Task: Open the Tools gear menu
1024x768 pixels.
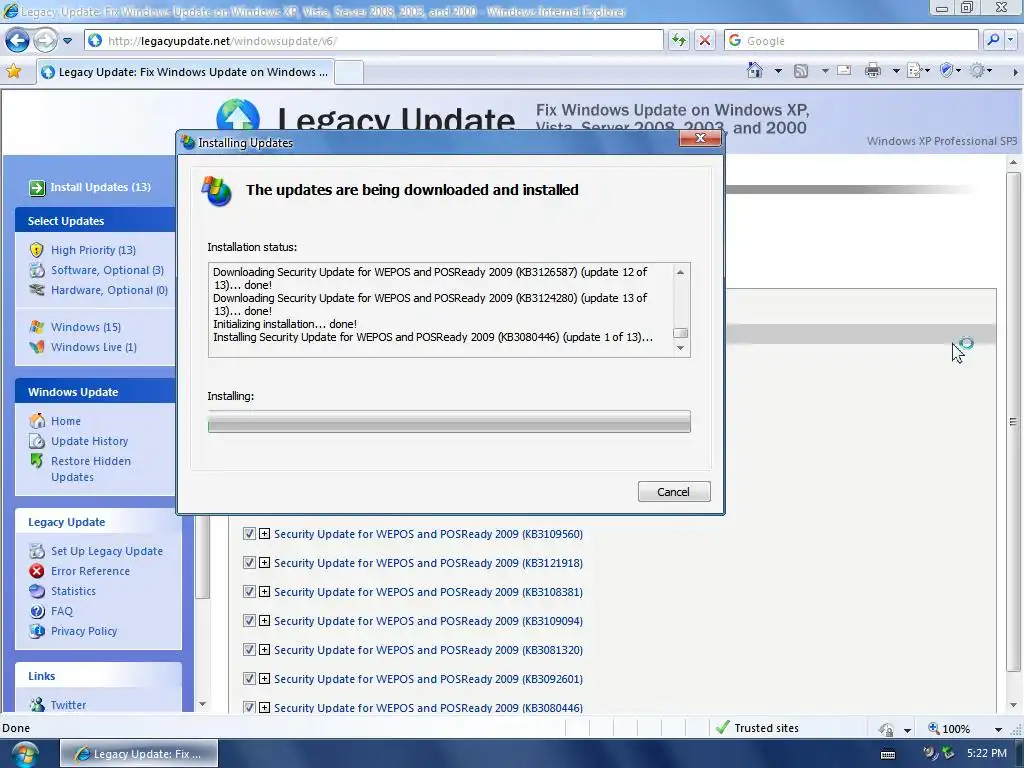Action: [x=981, y=71]
